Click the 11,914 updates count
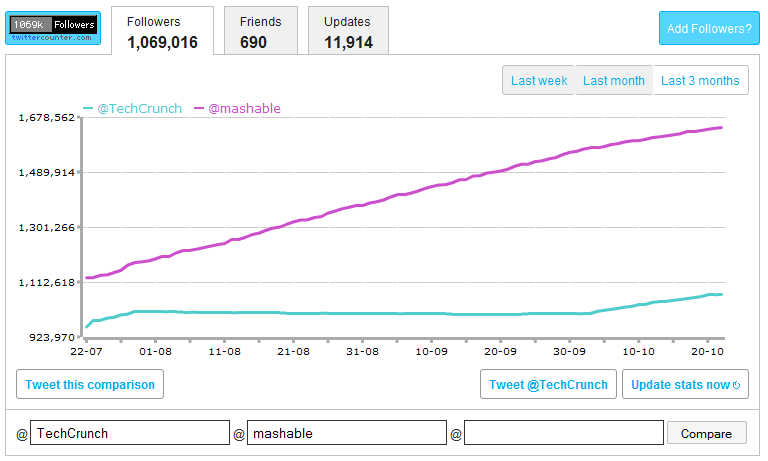Viewport: 768px width, 461px height. coord(348,43)
